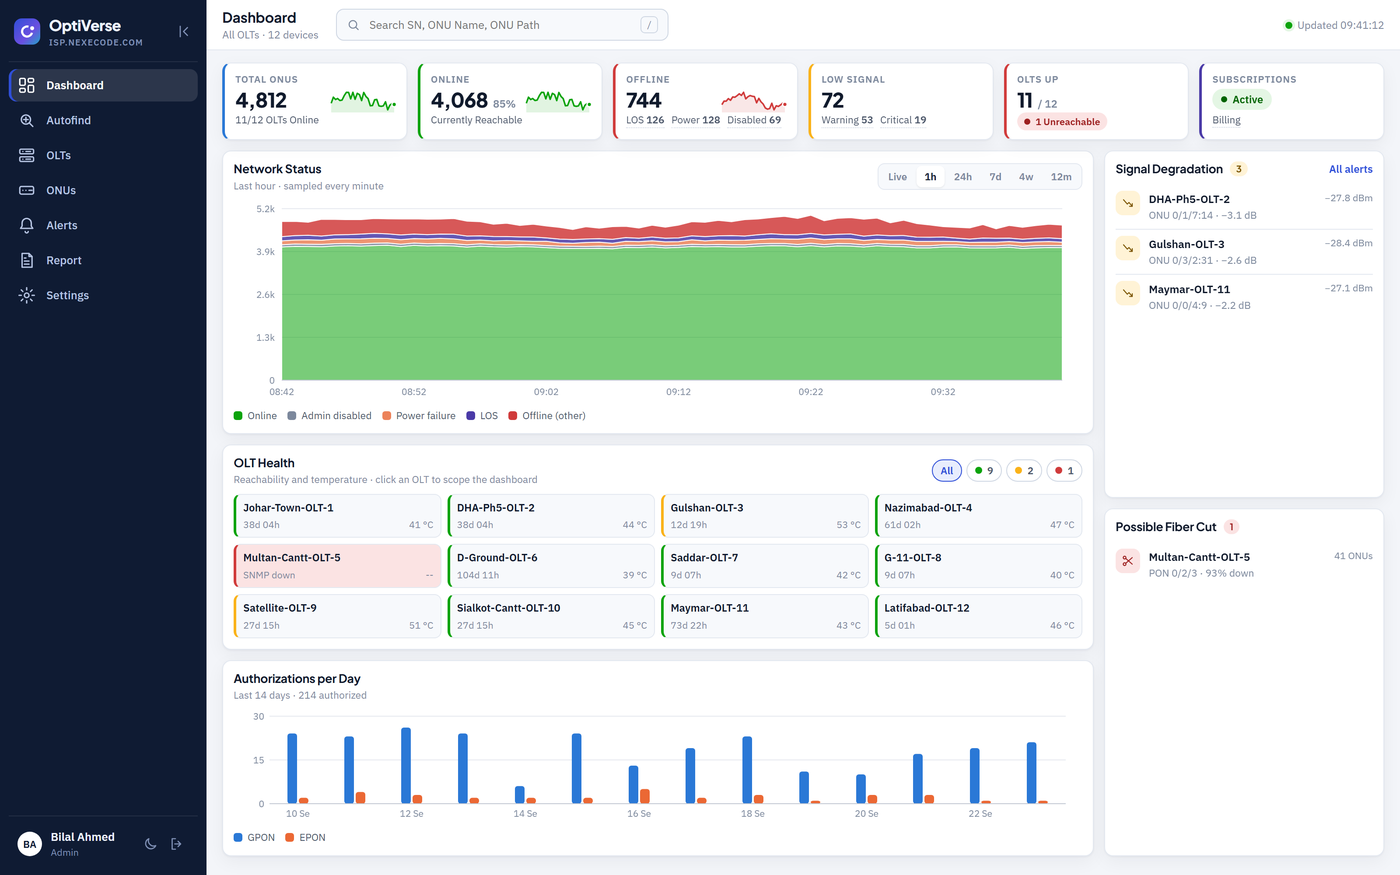
Task: Click the Autofind magnifier icon
Action: click(27, 120)
